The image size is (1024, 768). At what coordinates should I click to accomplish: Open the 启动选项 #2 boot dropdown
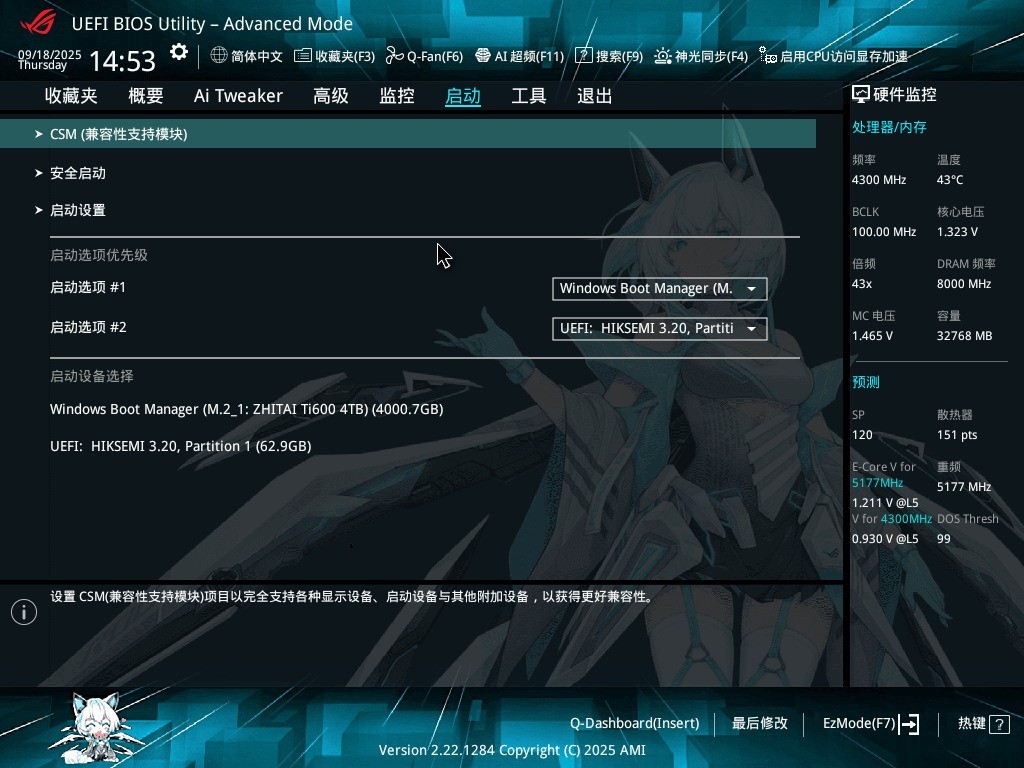point(658,328)
